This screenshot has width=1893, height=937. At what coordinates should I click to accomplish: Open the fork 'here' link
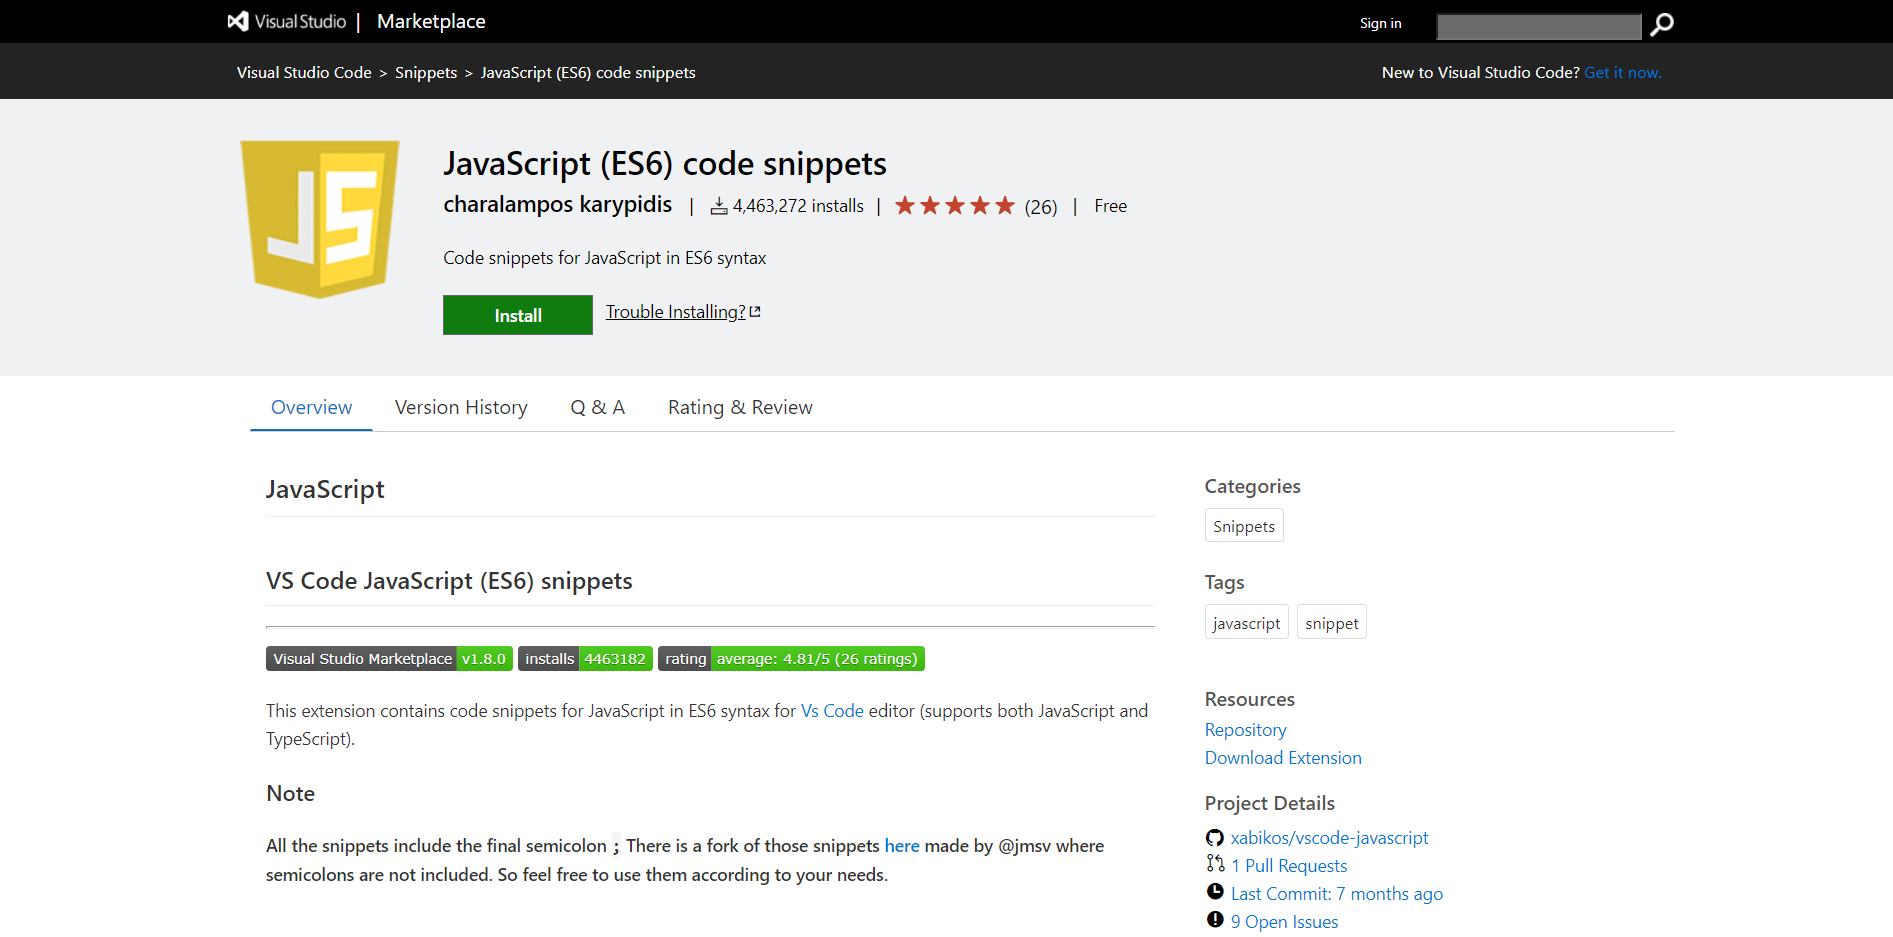point(902,846)
